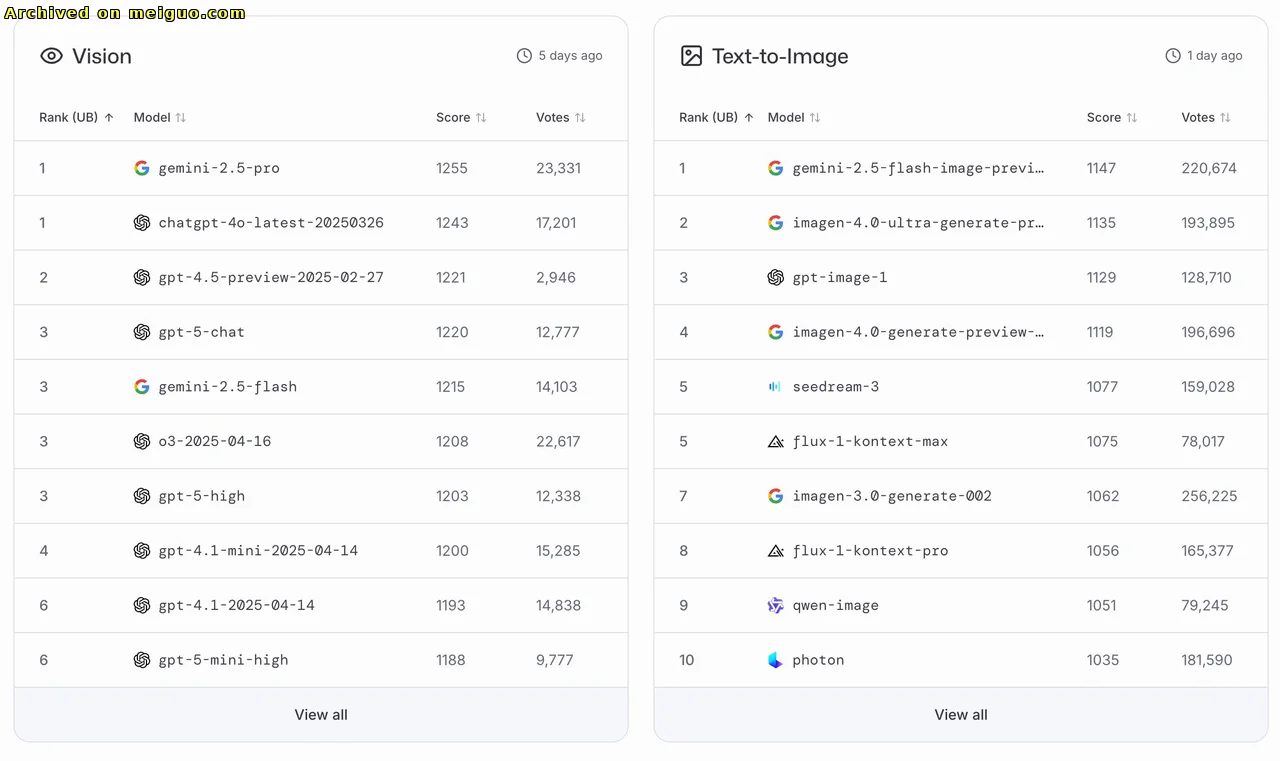Click the Text-to-Image section heading
The width and height of the screenshot is (1280, 761).
pos(780,56)
